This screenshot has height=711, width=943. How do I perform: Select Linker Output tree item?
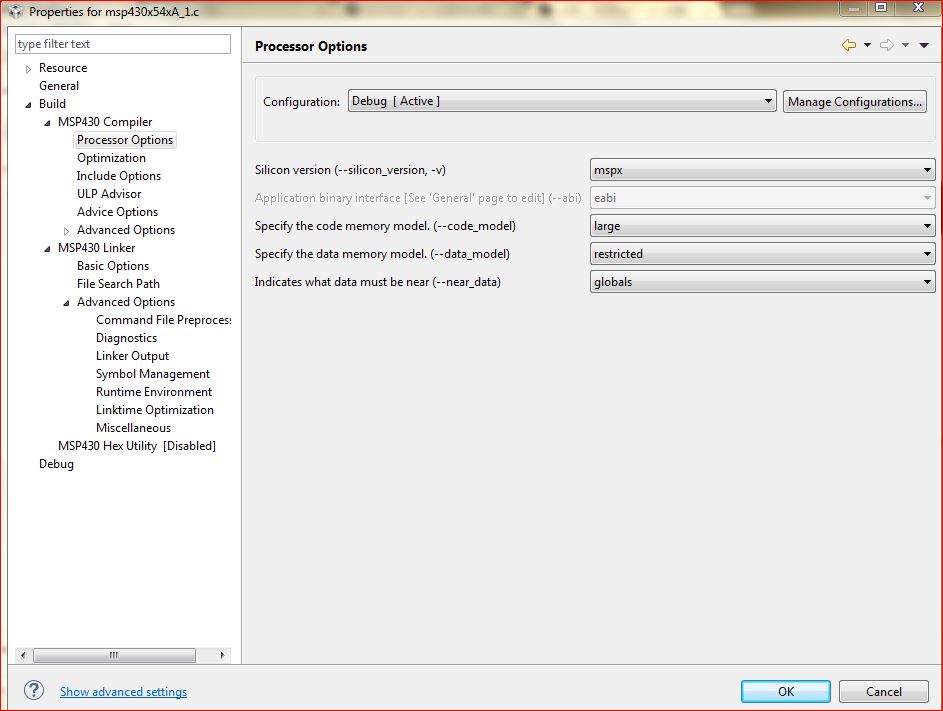click(132, 356)
